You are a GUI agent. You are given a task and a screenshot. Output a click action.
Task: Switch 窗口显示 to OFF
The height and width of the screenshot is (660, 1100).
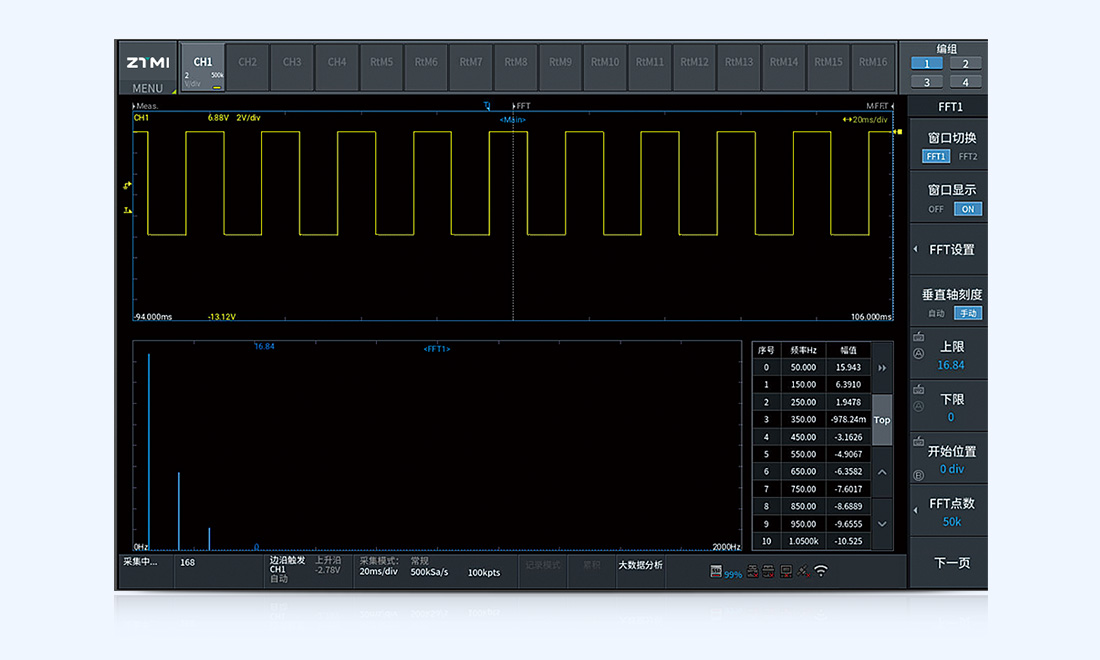[x=936, y=209]
